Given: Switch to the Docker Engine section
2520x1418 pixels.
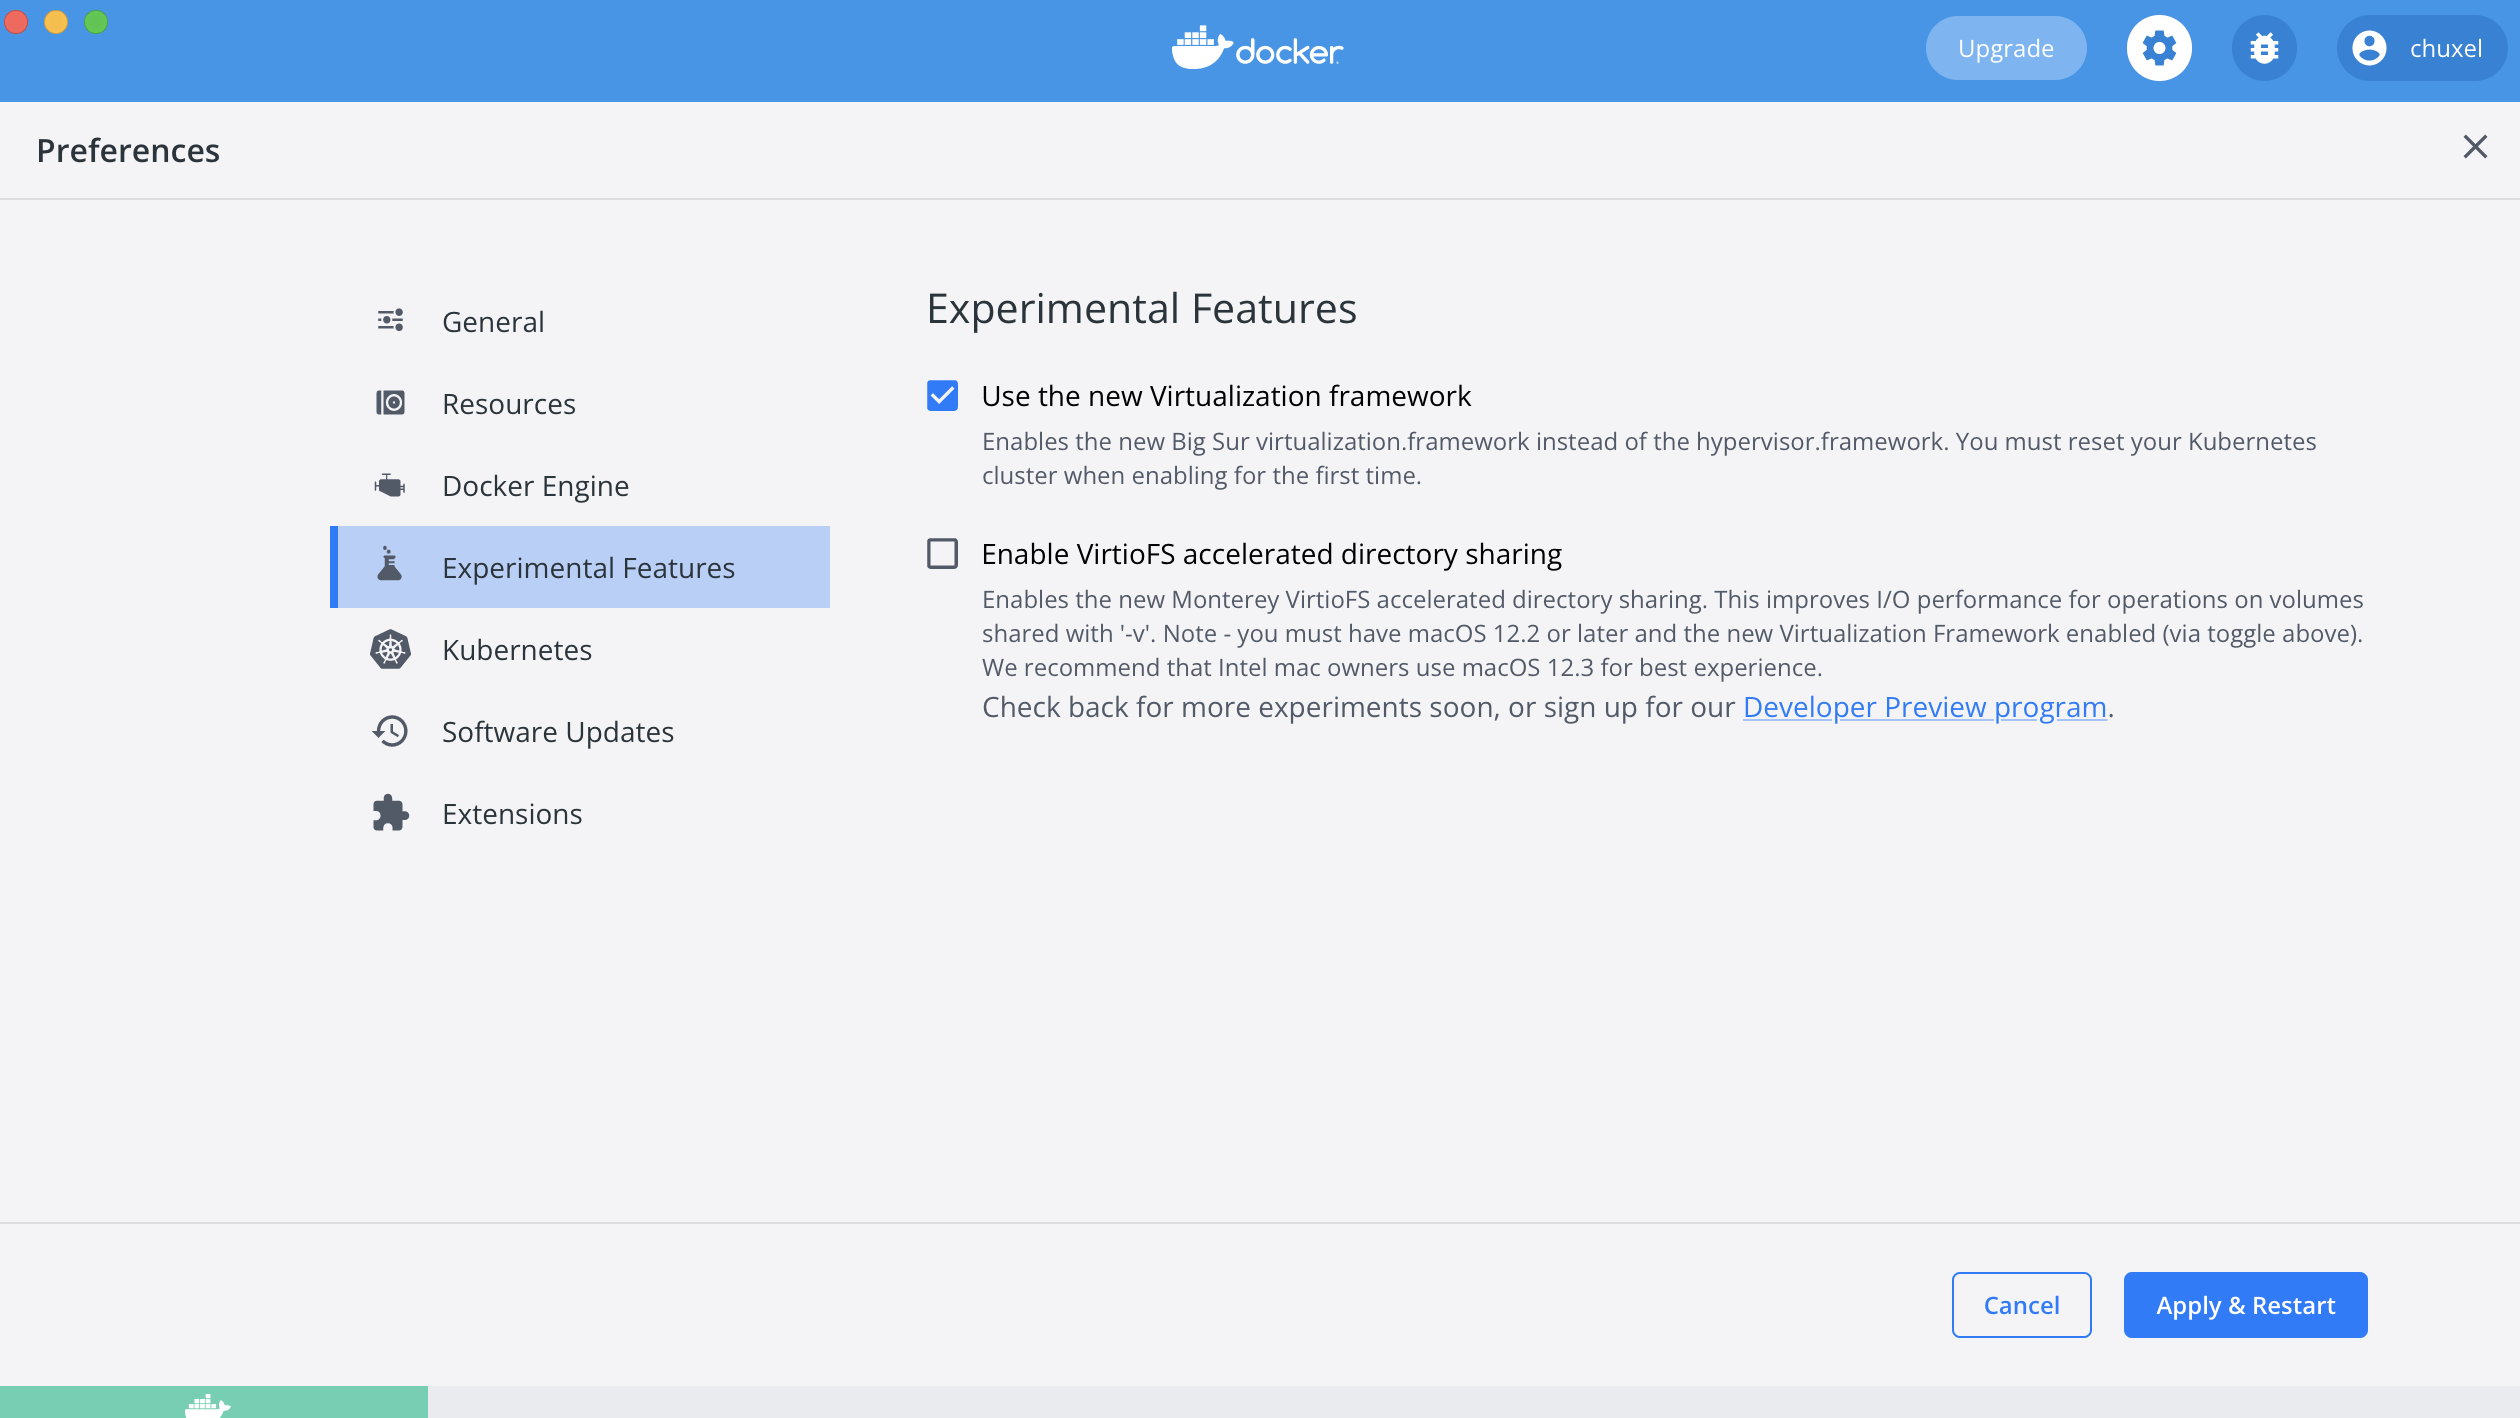Looking at the screenshot, I should coord(535,486).
